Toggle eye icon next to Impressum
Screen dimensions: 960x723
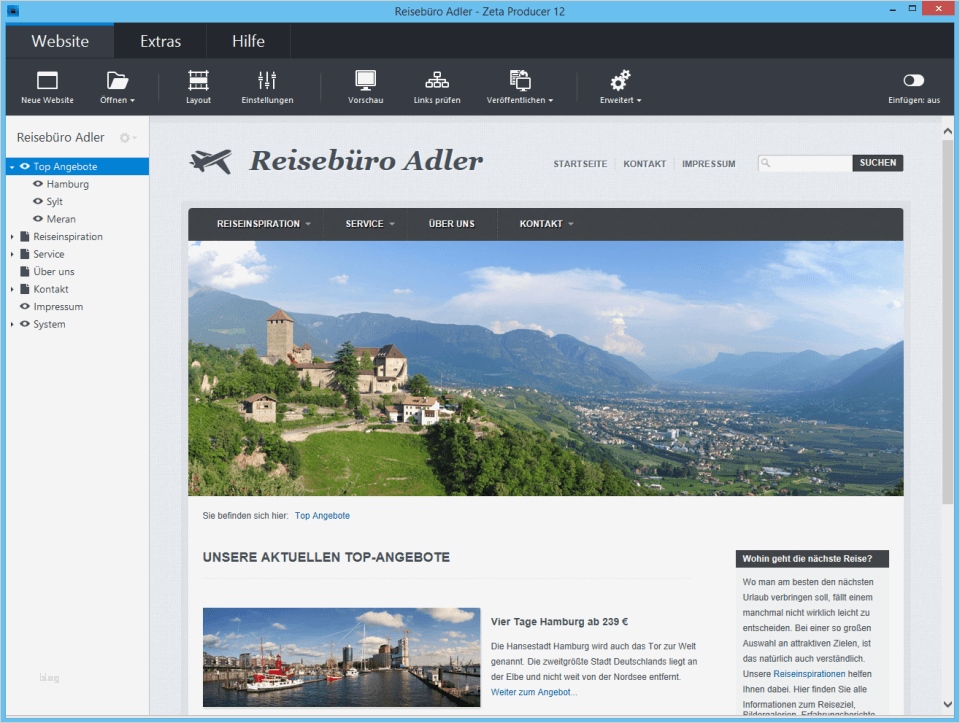[24, 306]
